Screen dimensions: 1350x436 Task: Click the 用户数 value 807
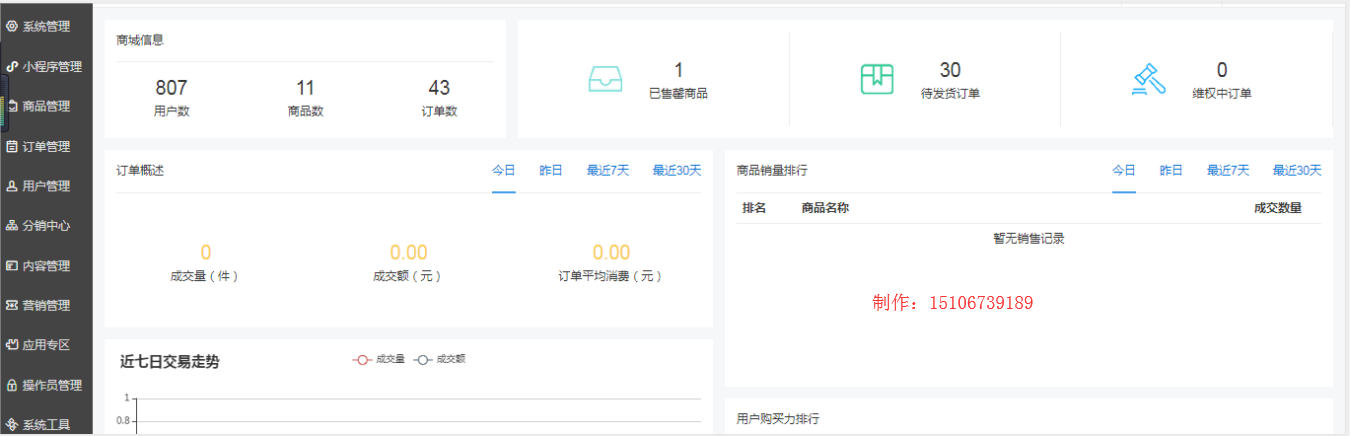pyautogui.click(x=171, y=88)
